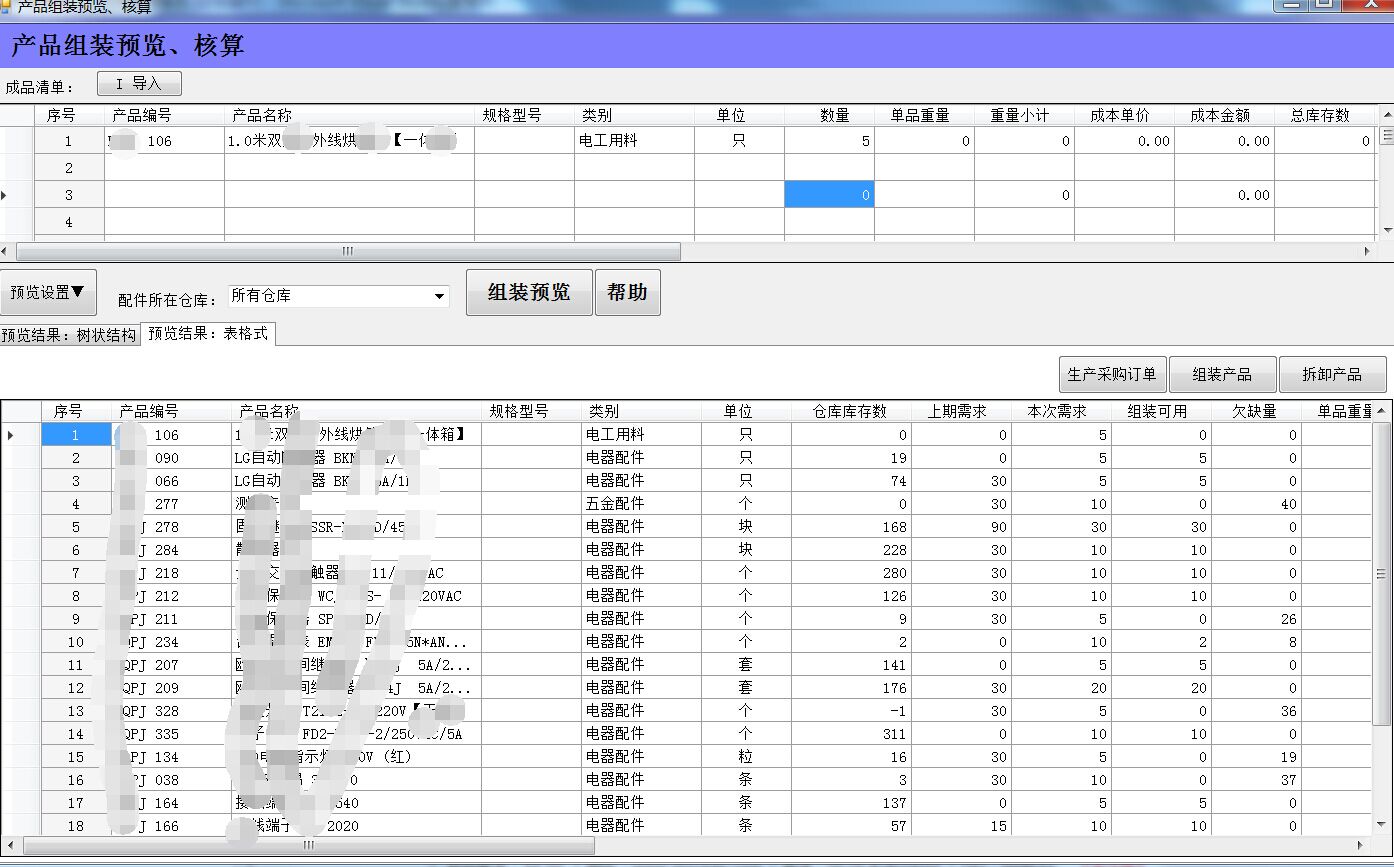The width and height of the screenshot is (1394, 867).
Task: Select row 4 header in the 成品清单 grid
Action: [69, 222]
